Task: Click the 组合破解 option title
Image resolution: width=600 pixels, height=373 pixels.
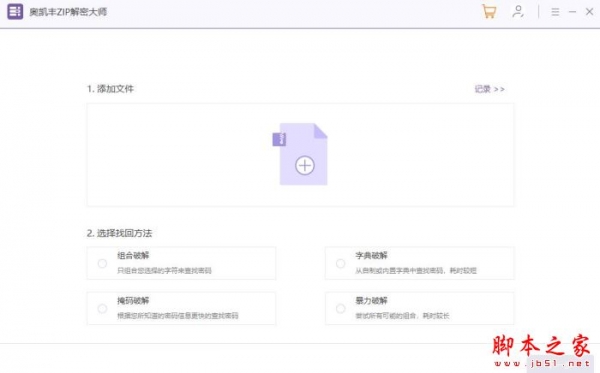Action: (133, 256)
